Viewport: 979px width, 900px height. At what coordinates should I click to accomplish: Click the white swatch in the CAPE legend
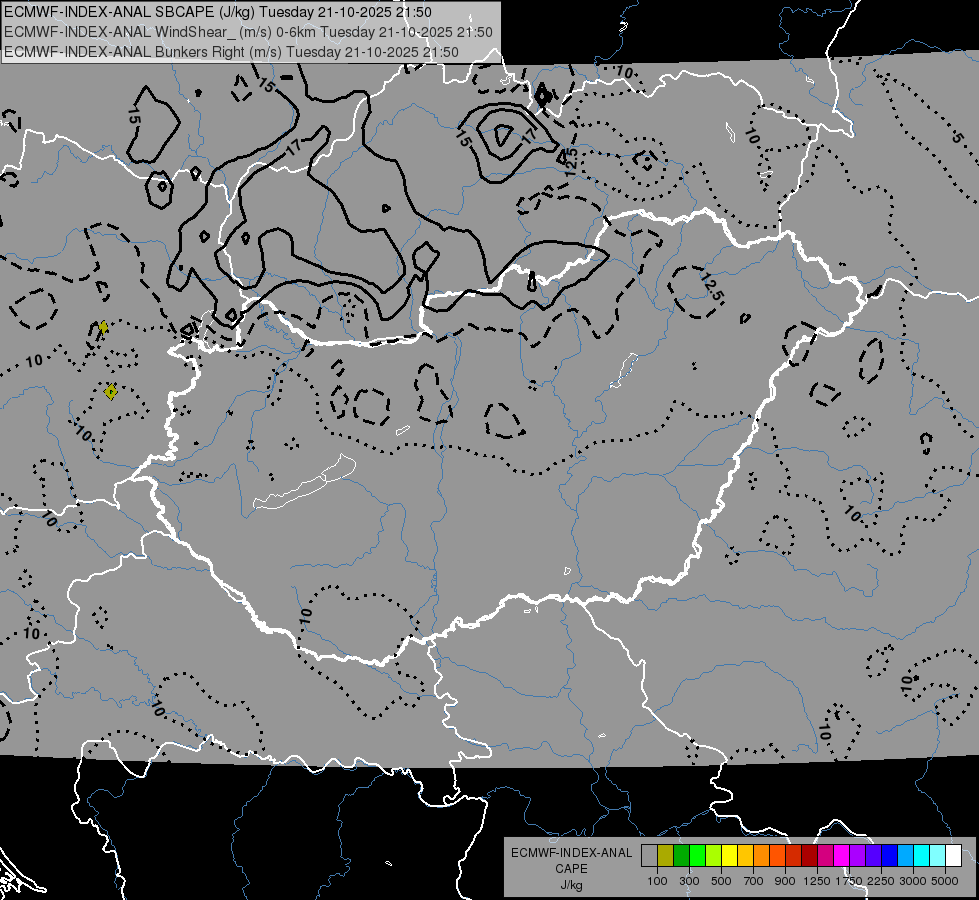tap(953, 856)
